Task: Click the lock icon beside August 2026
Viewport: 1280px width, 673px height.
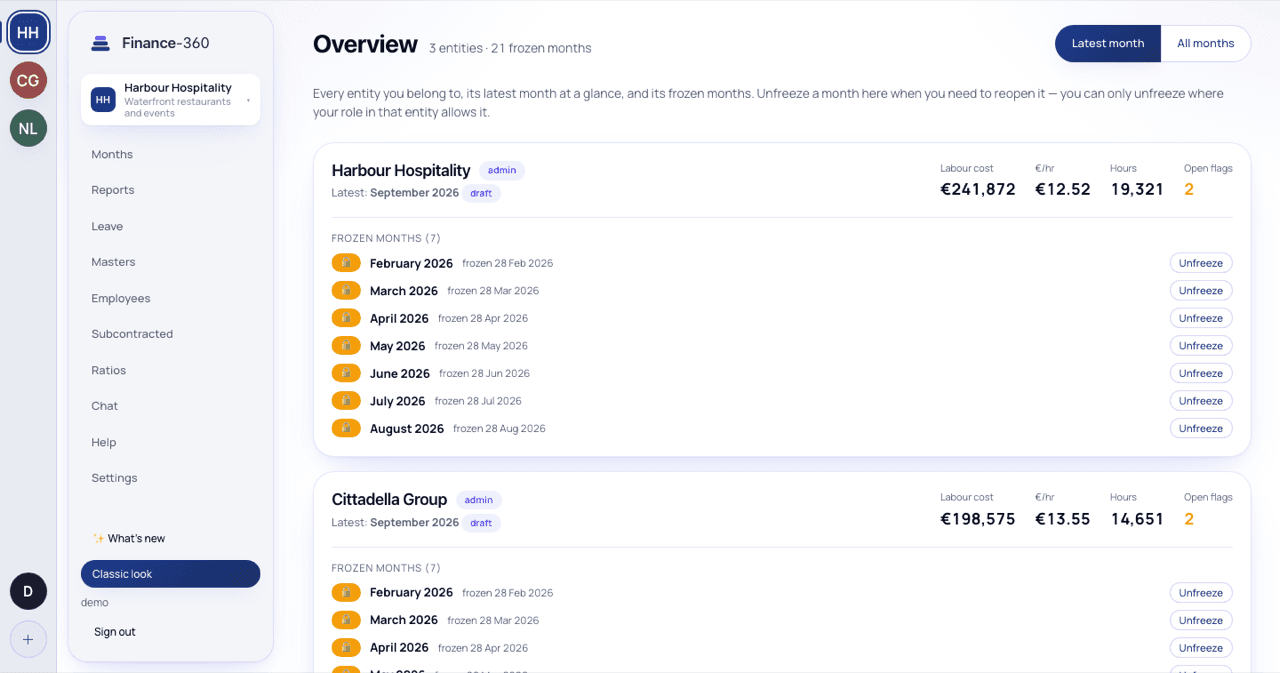Action: pyautogui.click(x=346, y=428)
